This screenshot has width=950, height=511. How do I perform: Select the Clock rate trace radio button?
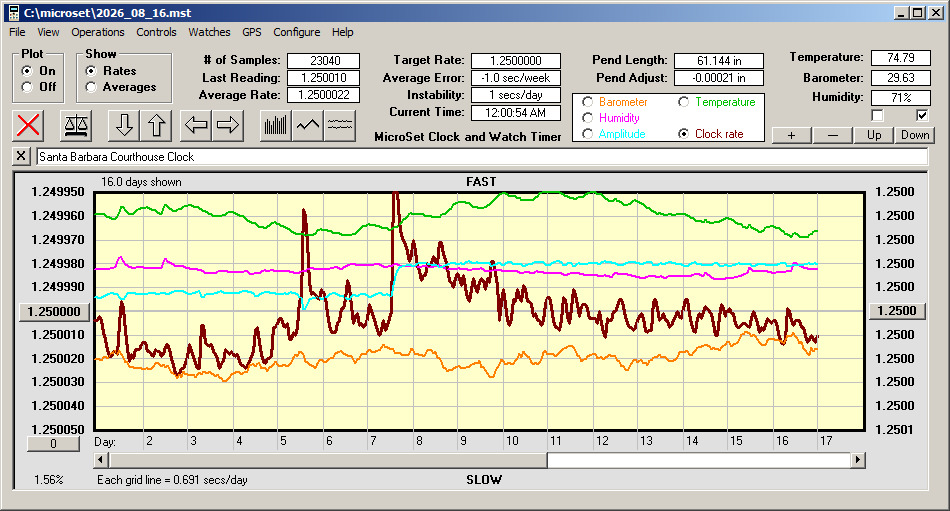pos(683,133)
